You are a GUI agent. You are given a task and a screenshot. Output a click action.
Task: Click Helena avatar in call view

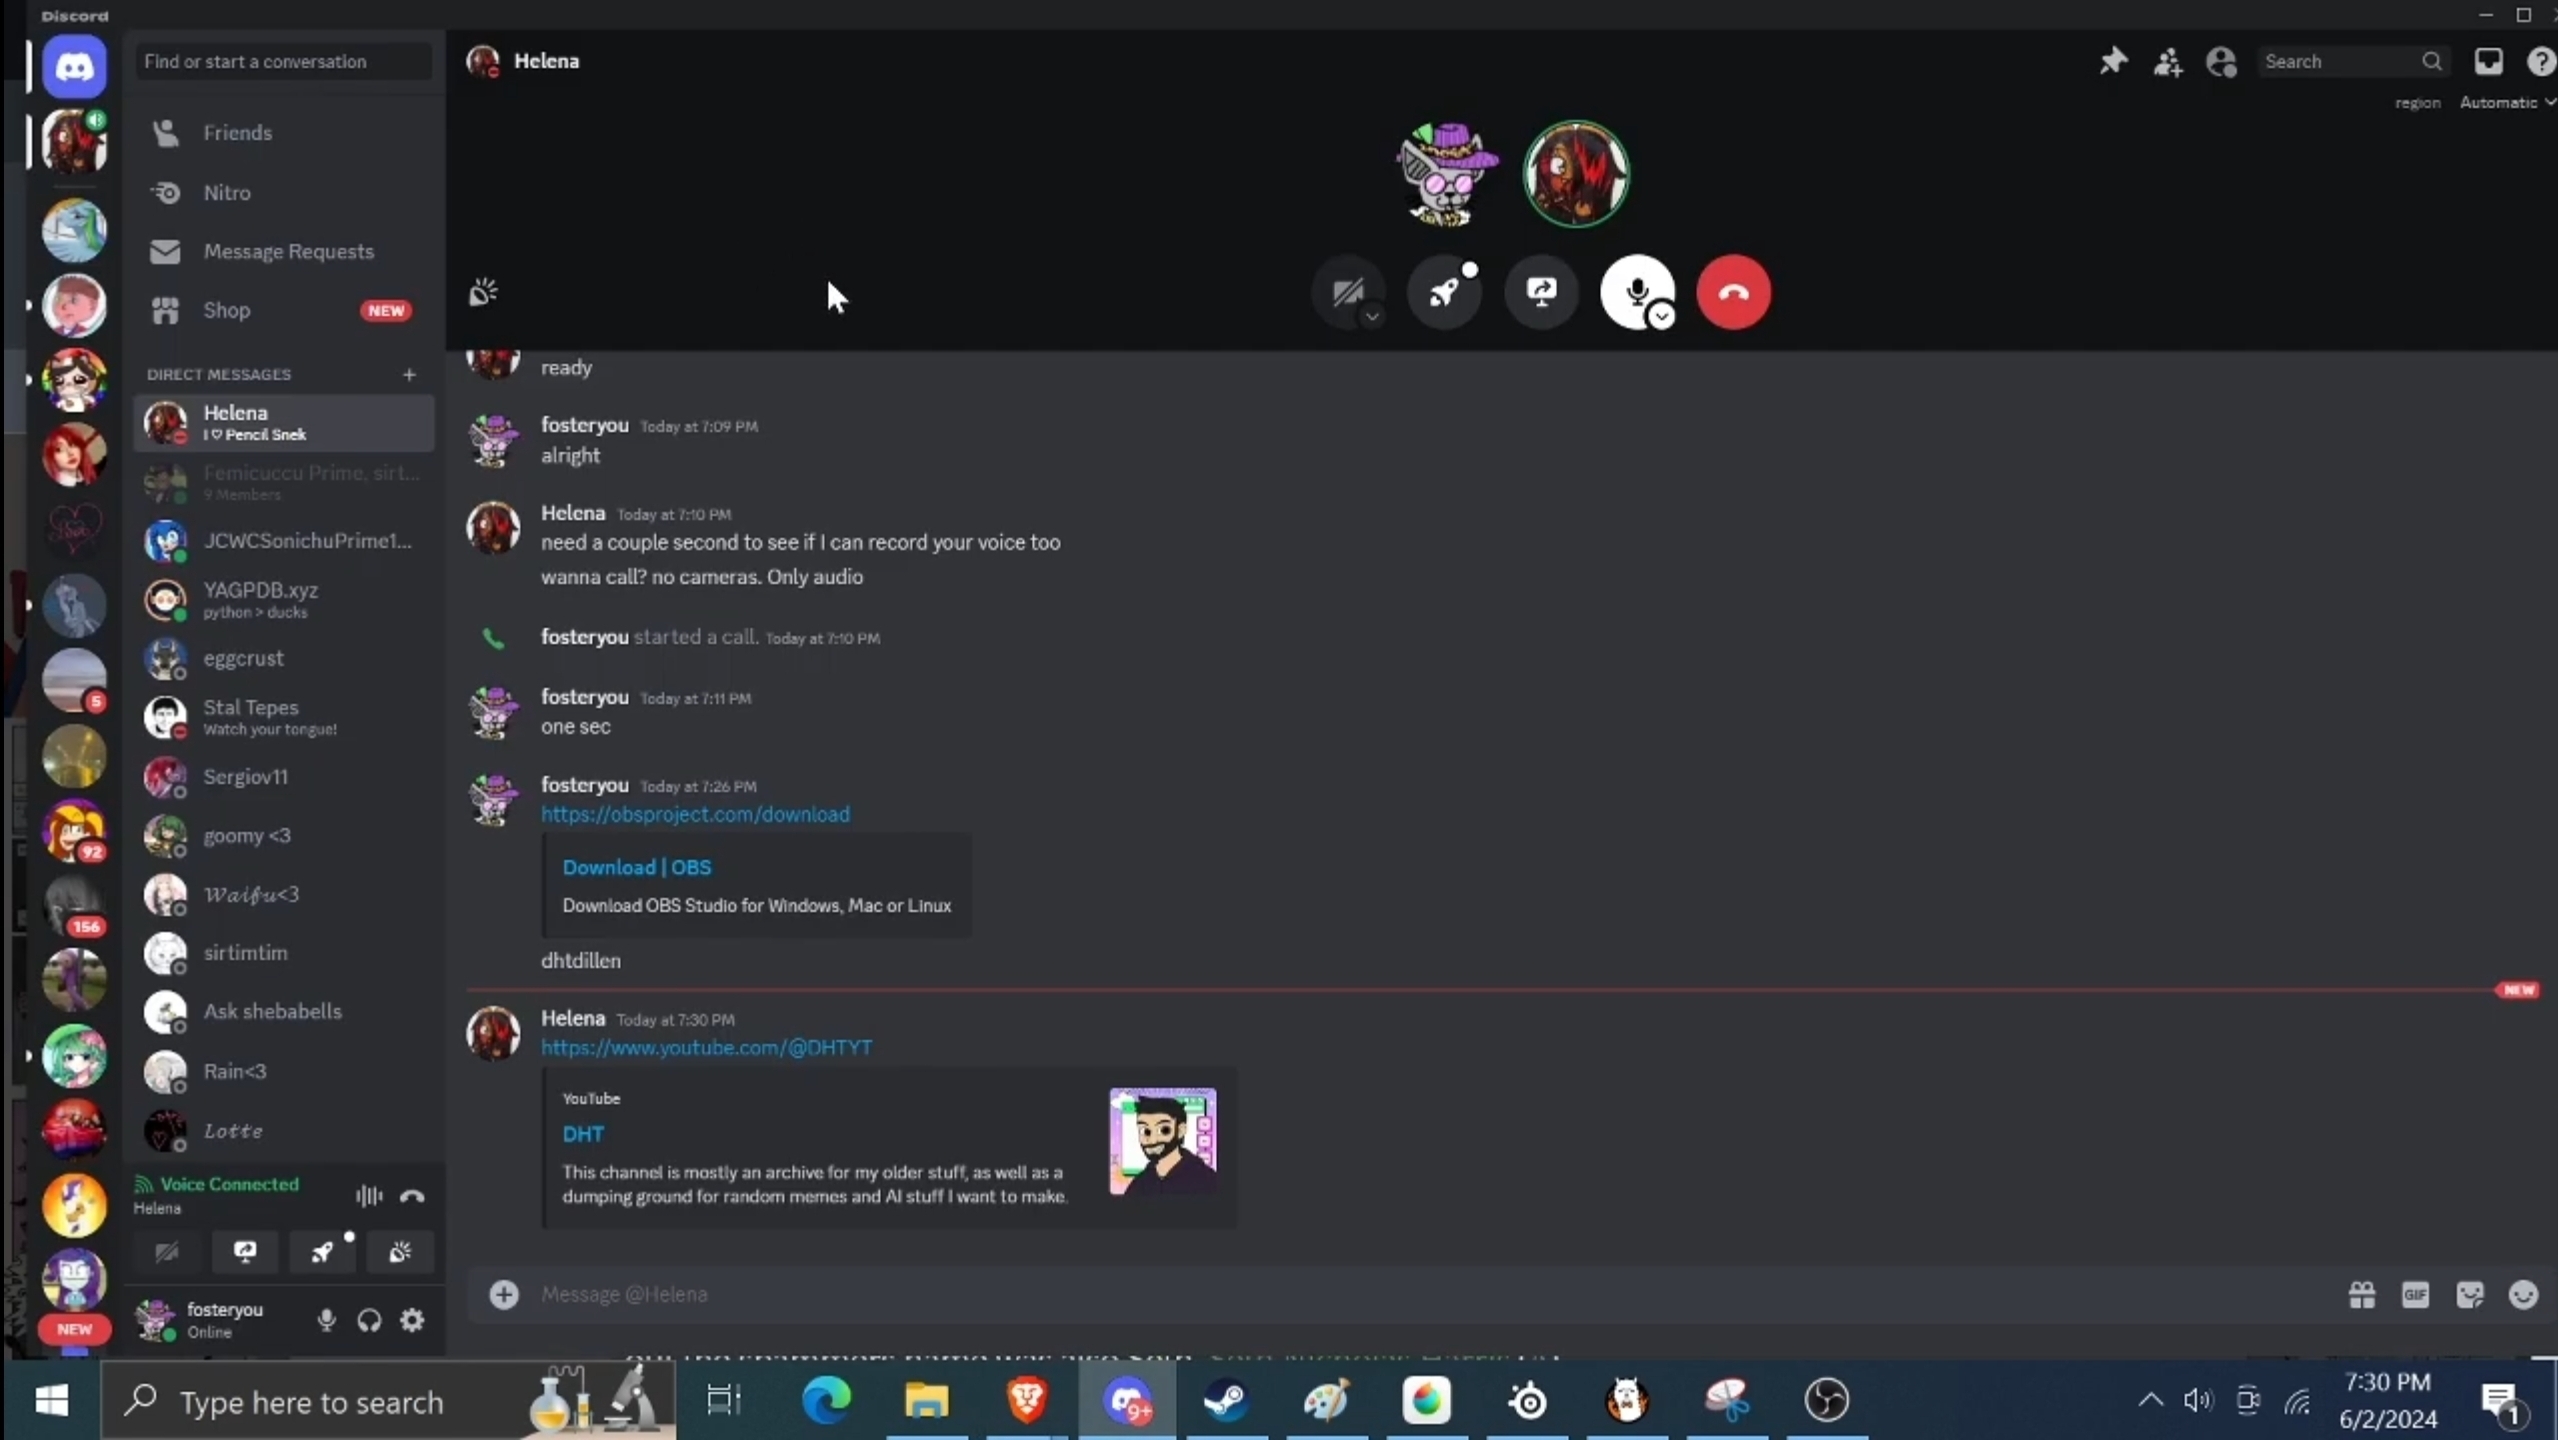pos(1575,174)
